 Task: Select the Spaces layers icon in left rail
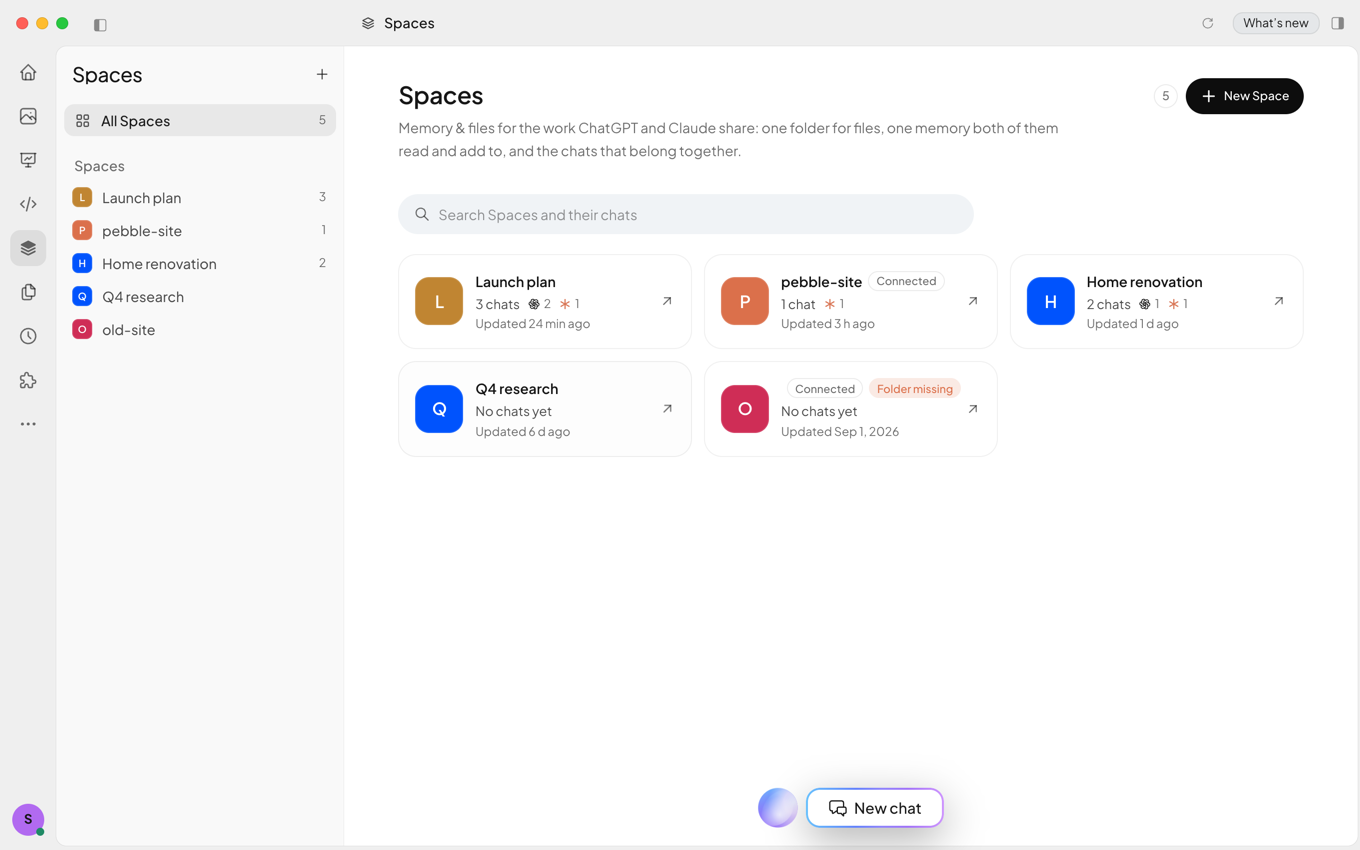coord(28,248)
